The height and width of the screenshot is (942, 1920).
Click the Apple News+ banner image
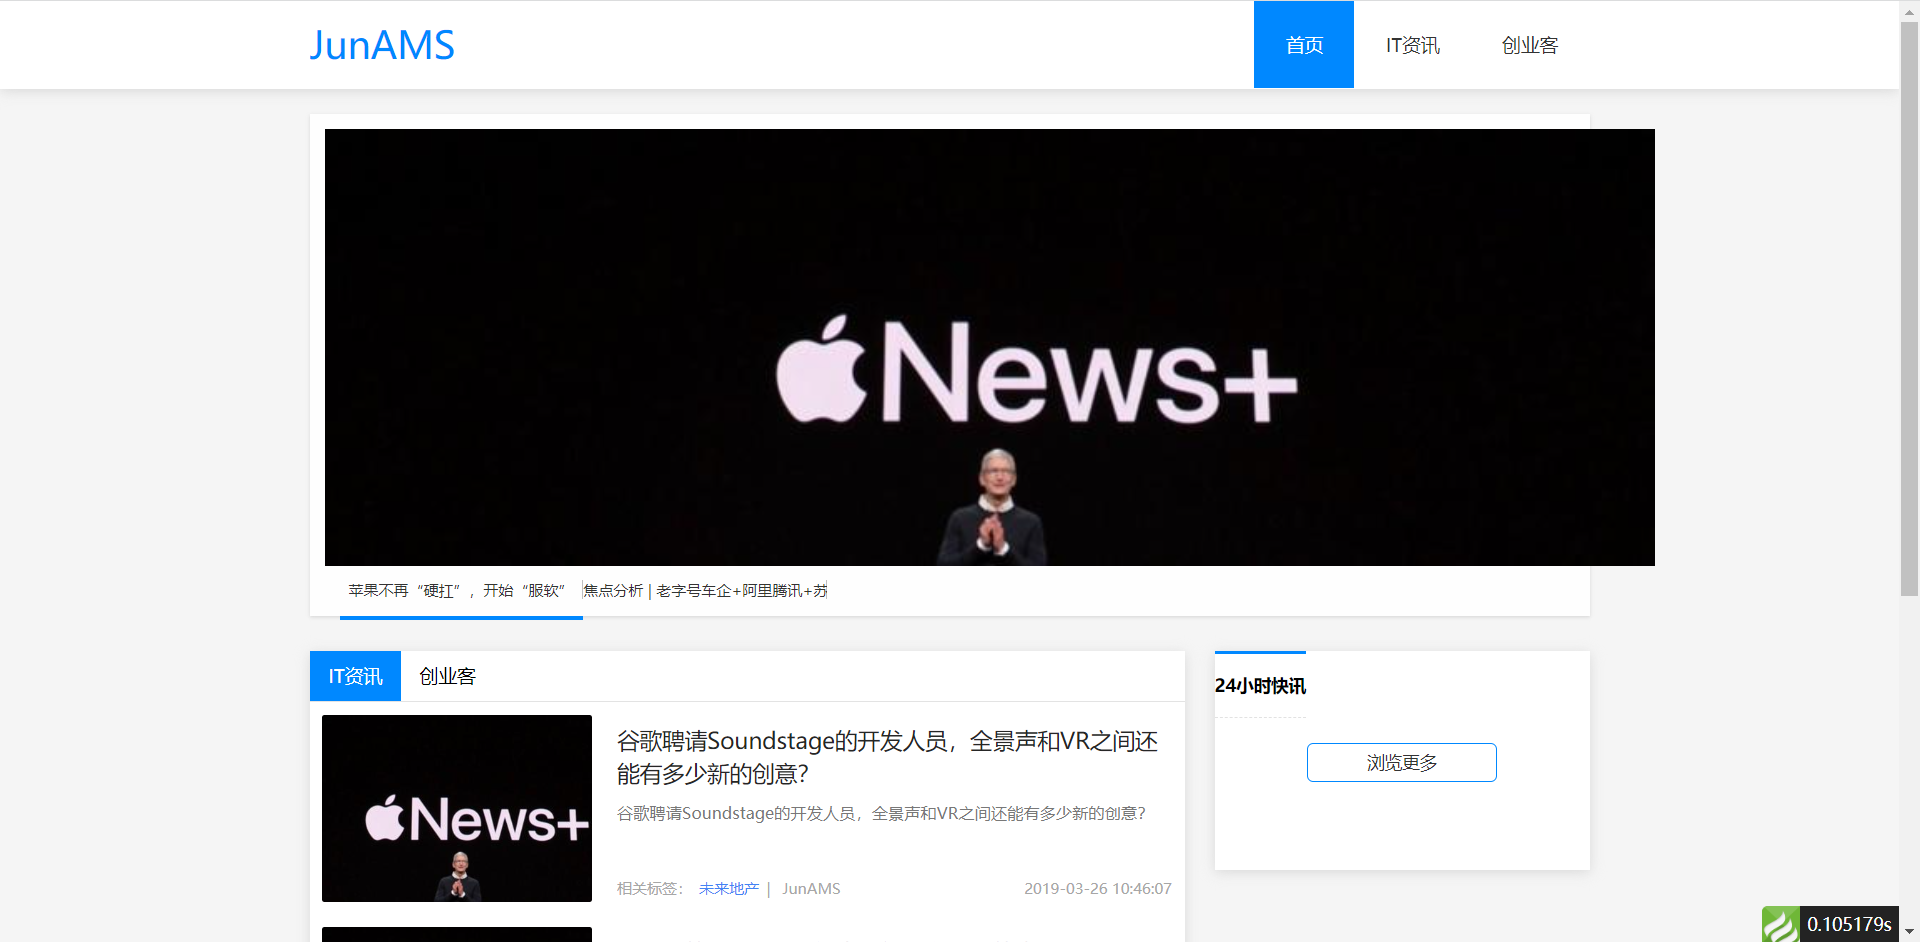[x=990, y=347]
